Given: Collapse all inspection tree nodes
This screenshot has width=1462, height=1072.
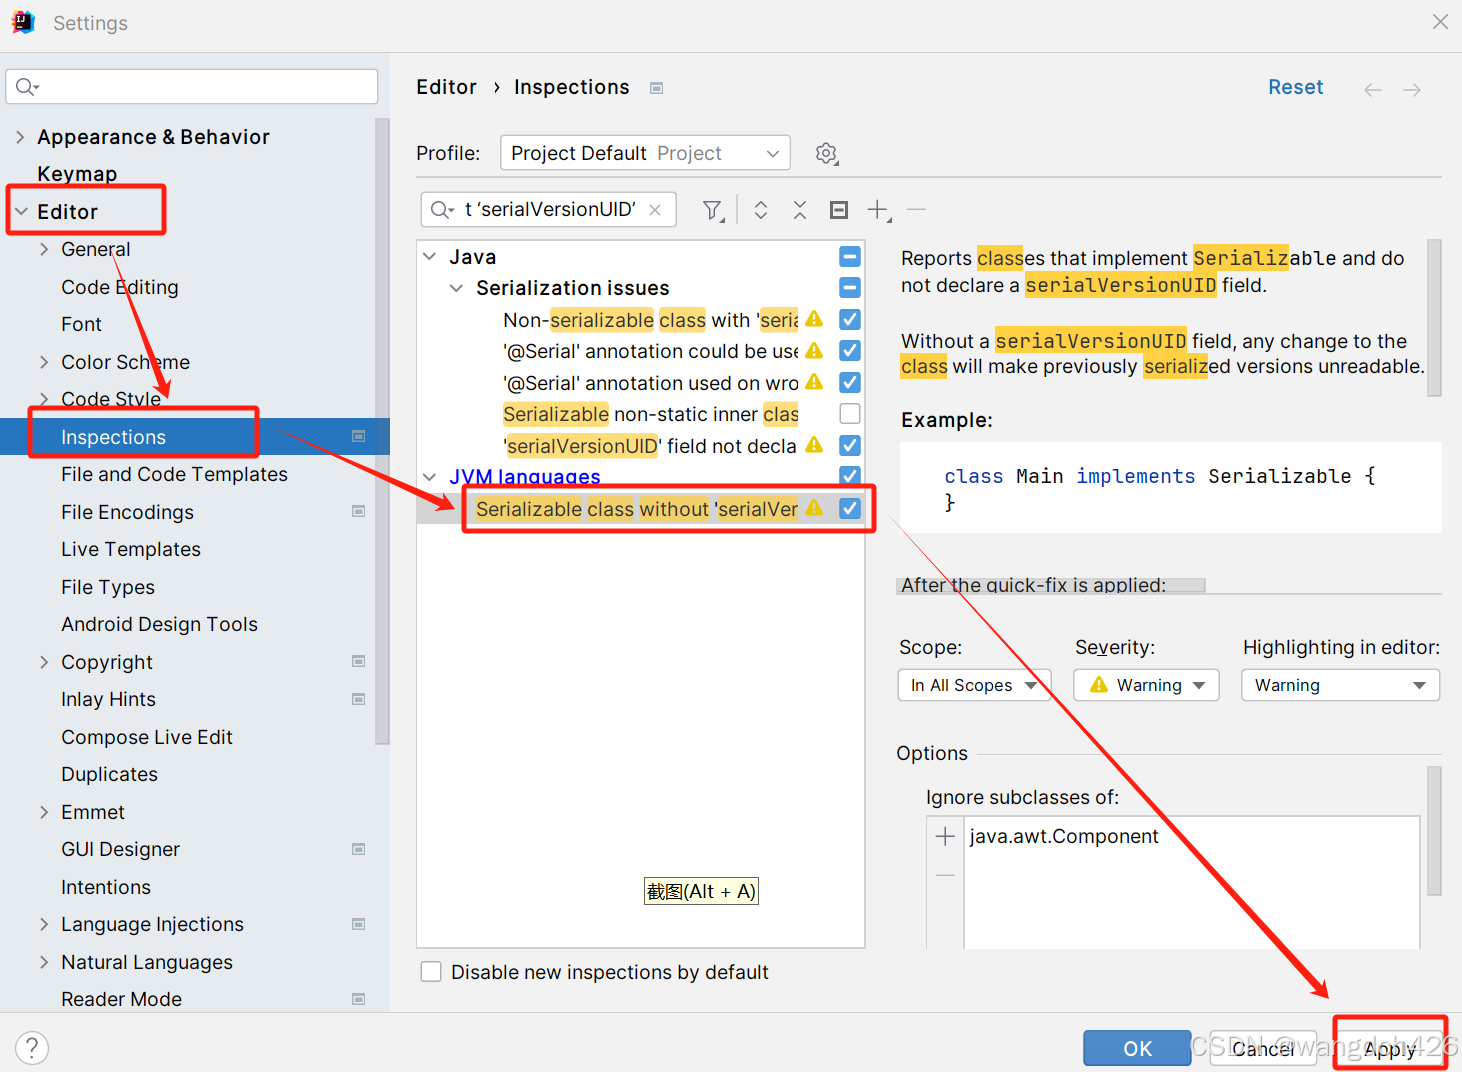Looking at the screenshot, I should (x=799, y=209).
